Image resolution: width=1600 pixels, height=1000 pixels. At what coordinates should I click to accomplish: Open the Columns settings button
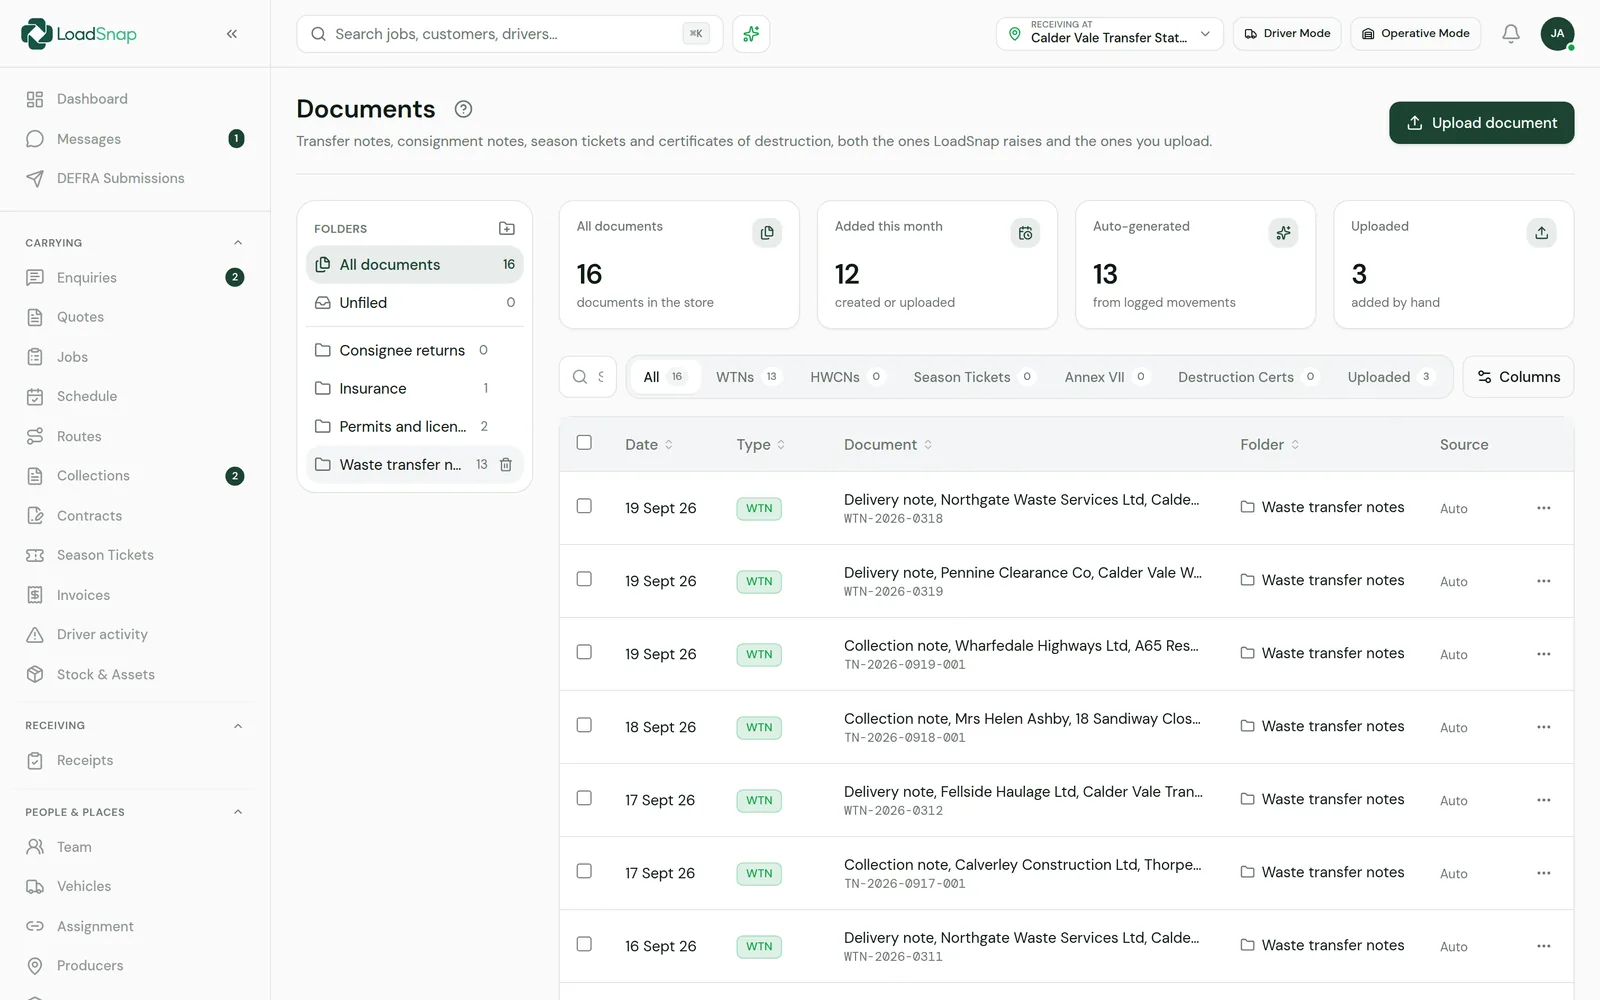(1518, 377)
